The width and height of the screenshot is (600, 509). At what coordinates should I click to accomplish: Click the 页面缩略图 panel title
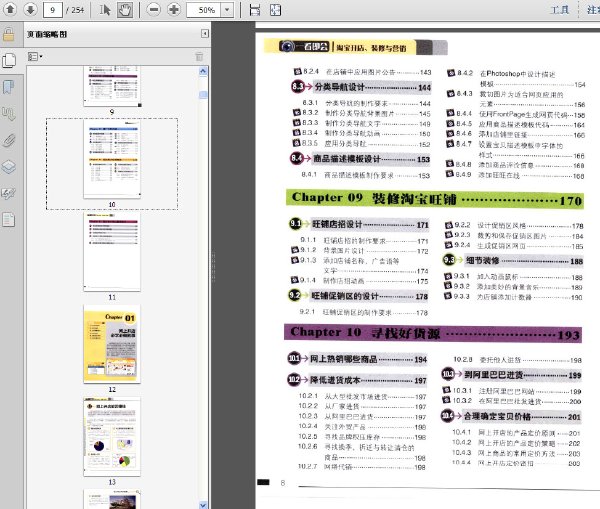47,34
